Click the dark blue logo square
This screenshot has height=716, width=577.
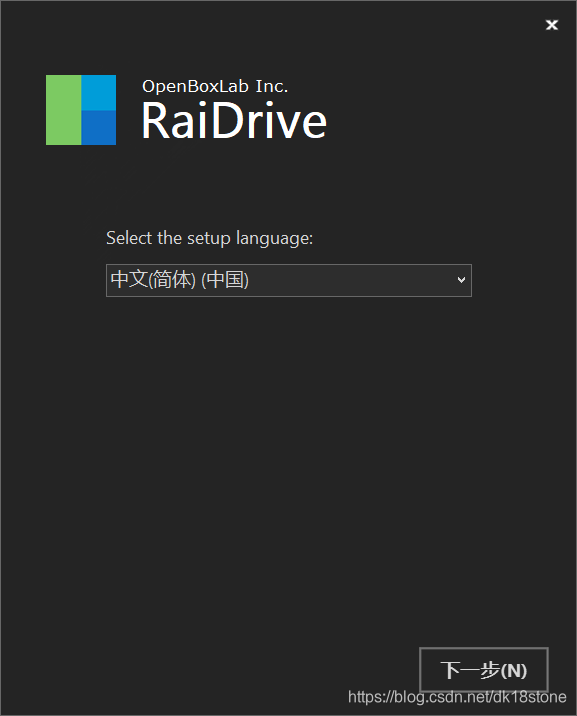click(x=99, y=128)
